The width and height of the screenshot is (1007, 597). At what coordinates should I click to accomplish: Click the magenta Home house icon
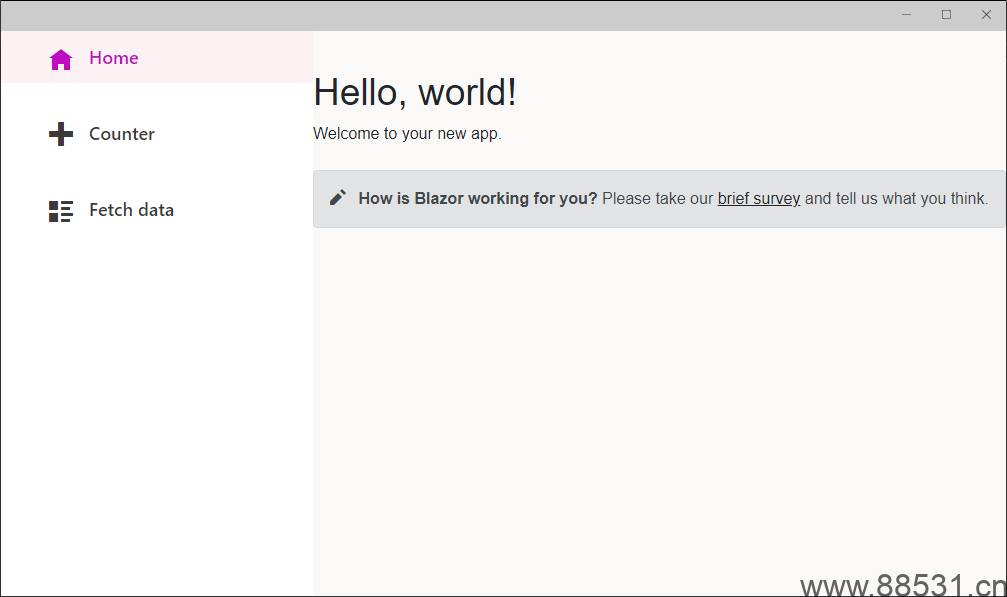pyautogui.click(x=61, y=59)
